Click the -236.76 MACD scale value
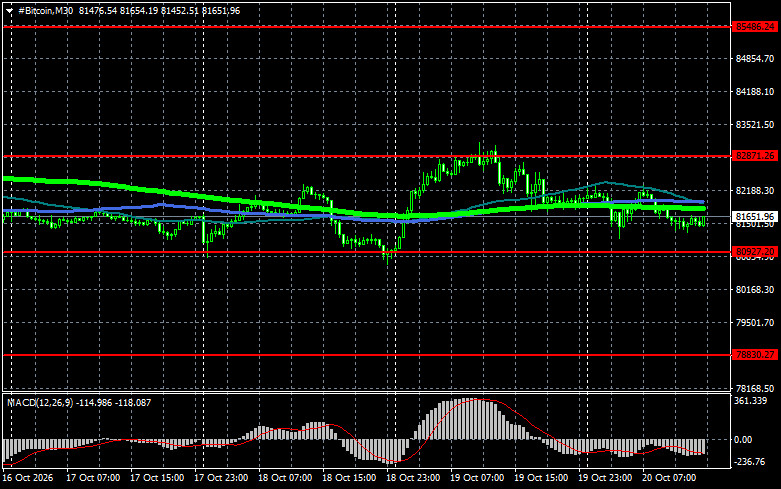 click(x=750, y=462)
